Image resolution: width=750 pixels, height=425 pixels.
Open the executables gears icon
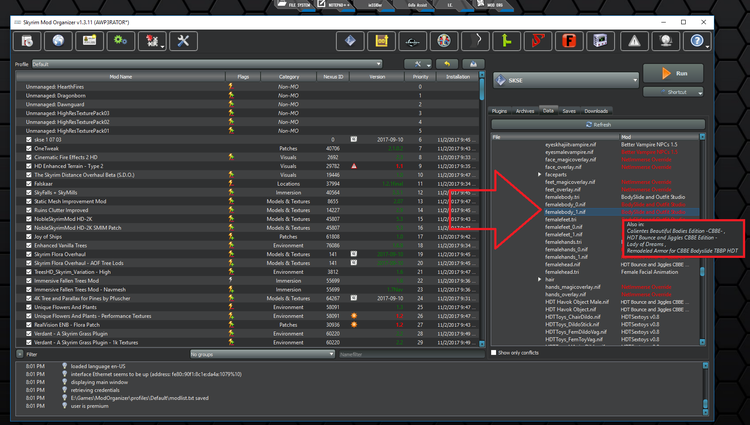point(121,41)
